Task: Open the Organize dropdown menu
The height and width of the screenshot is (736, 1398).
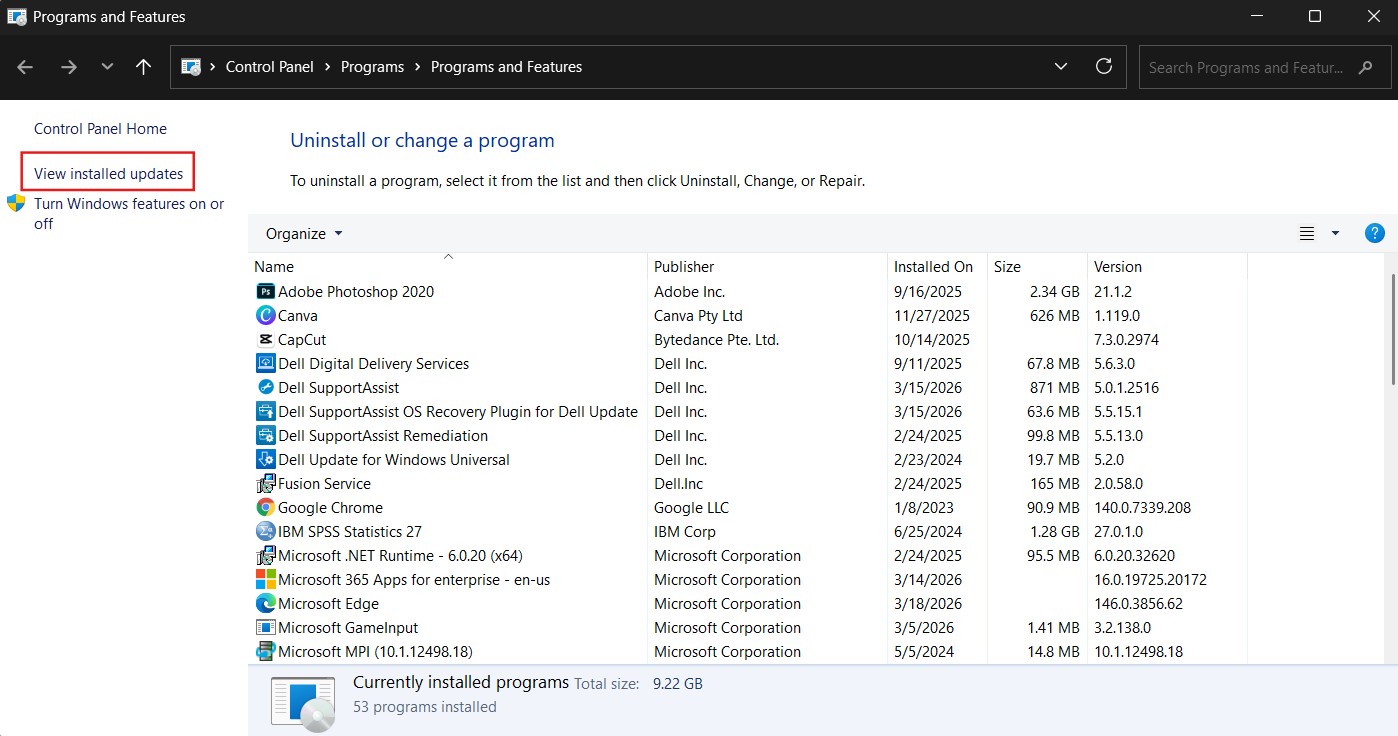Action: (304, 233)
